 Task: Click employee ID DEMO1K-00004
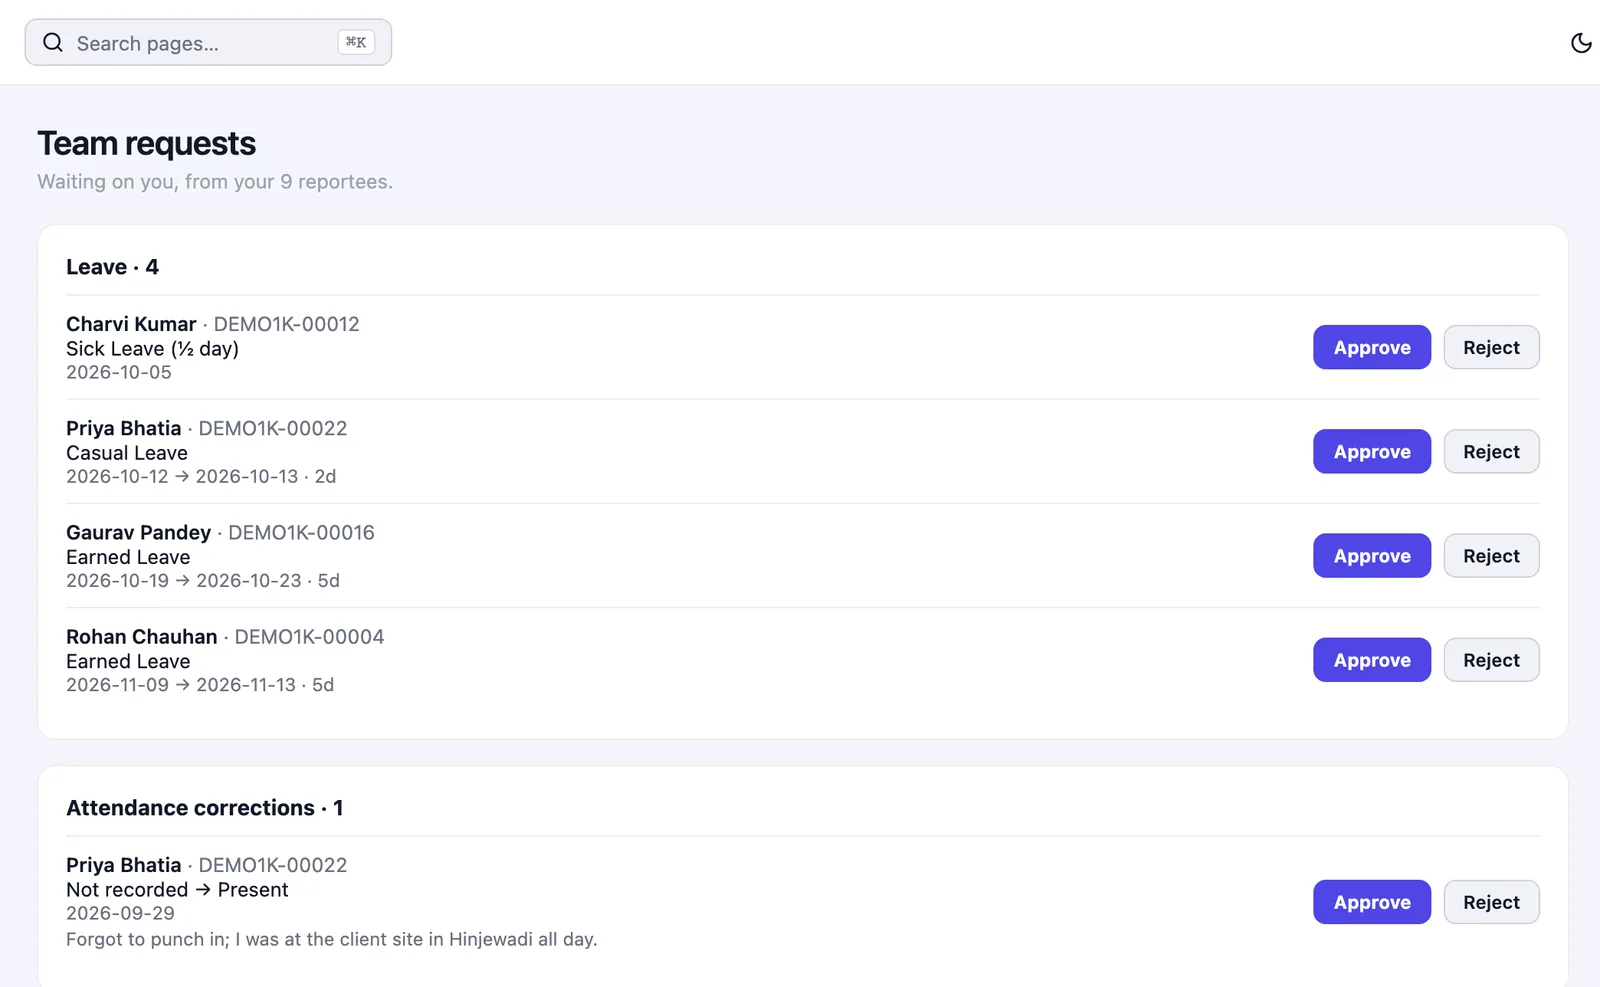point(309,637)
